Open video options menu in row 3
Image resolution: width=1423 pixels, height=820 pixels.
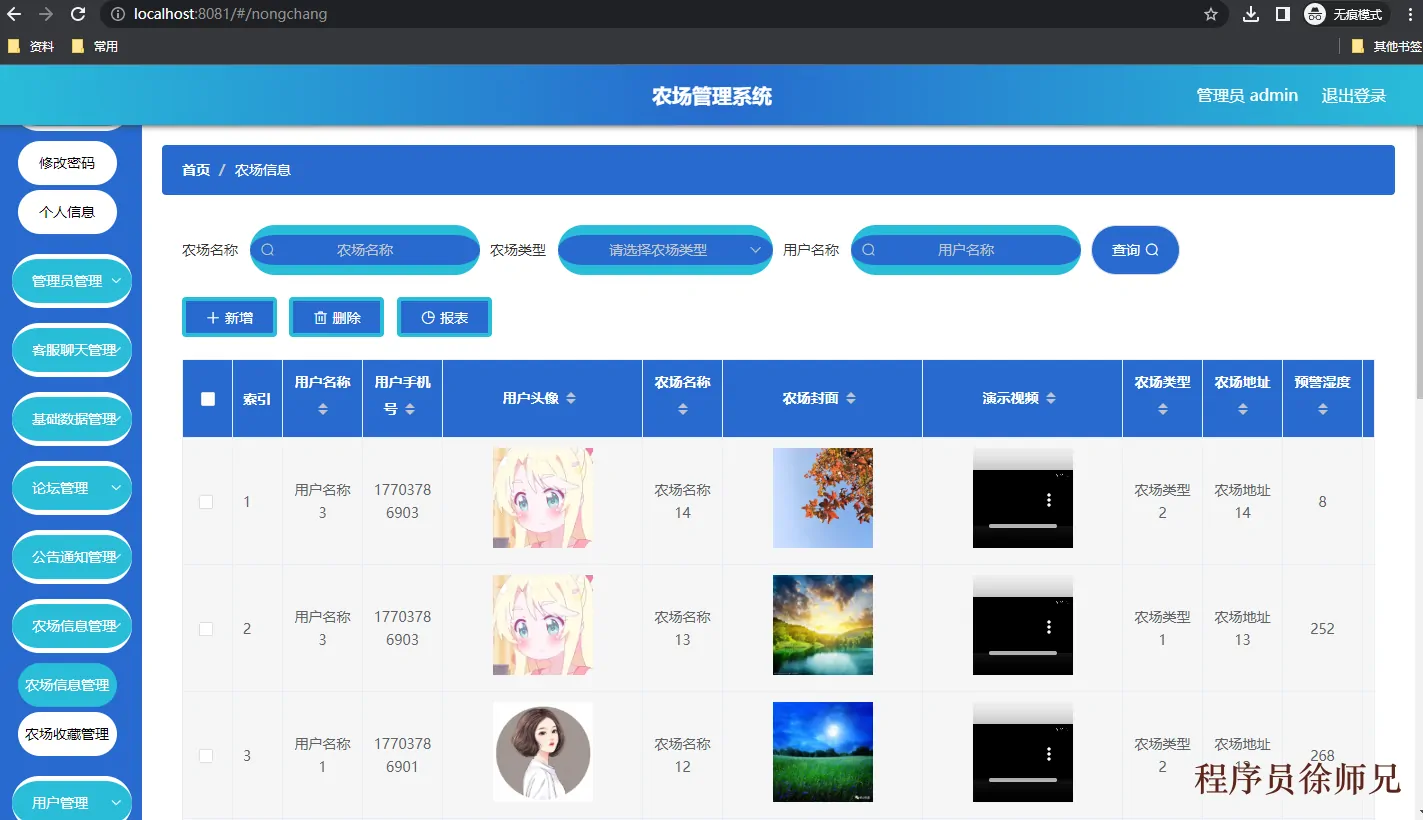click(1049, 754)
